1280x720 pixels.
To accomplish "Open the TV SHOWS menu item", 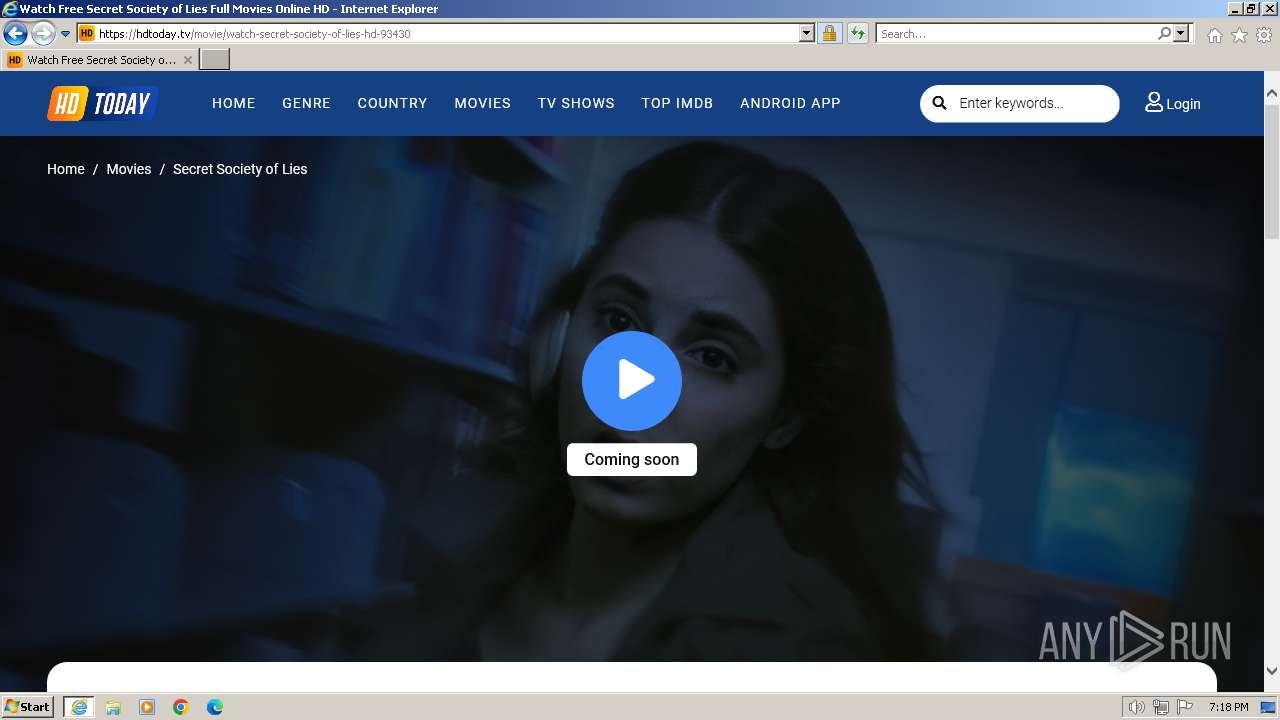I will [x=576, y=103].
